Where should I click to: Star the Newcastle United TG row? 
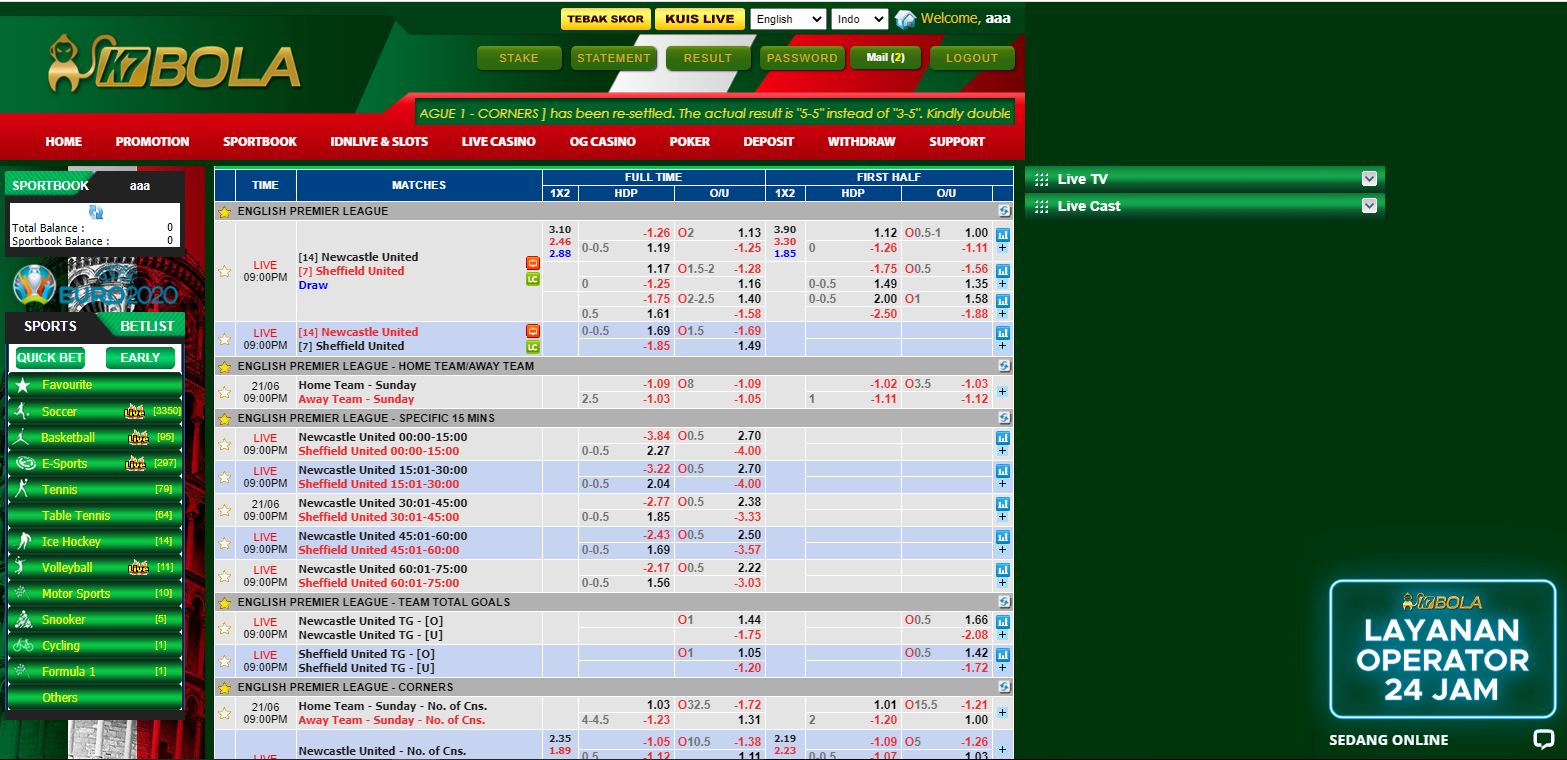[x=225, y=628]
